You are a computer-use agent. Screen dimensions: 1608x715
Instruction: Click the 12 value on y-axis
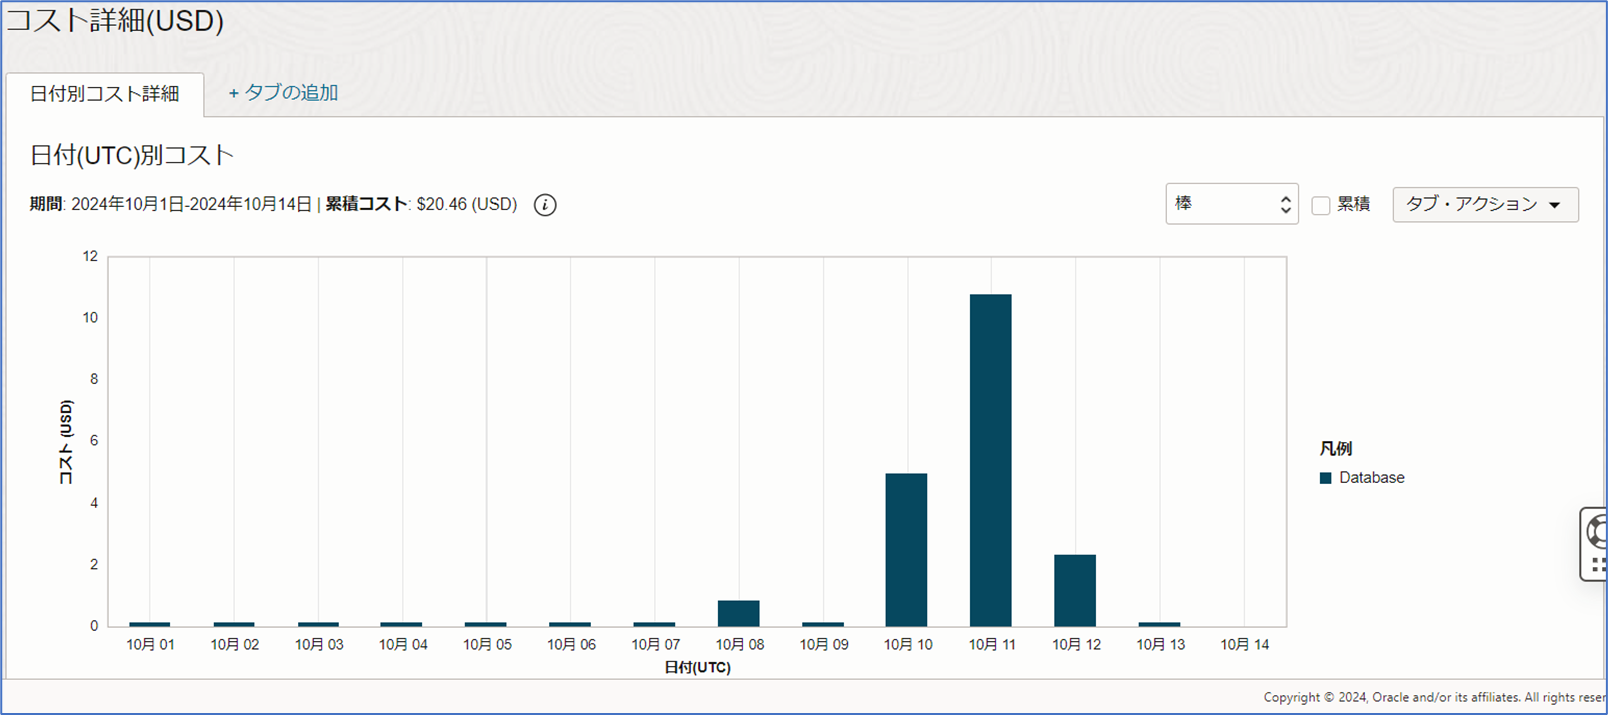click(x=90, y=256)
